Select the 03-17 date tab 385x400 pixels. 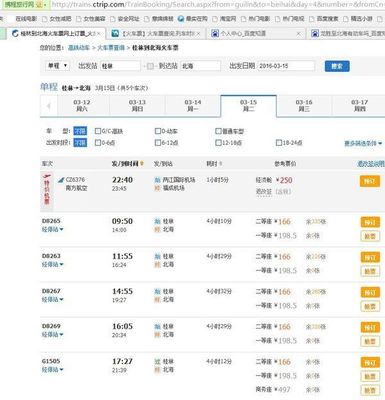(x=359, y=106)
